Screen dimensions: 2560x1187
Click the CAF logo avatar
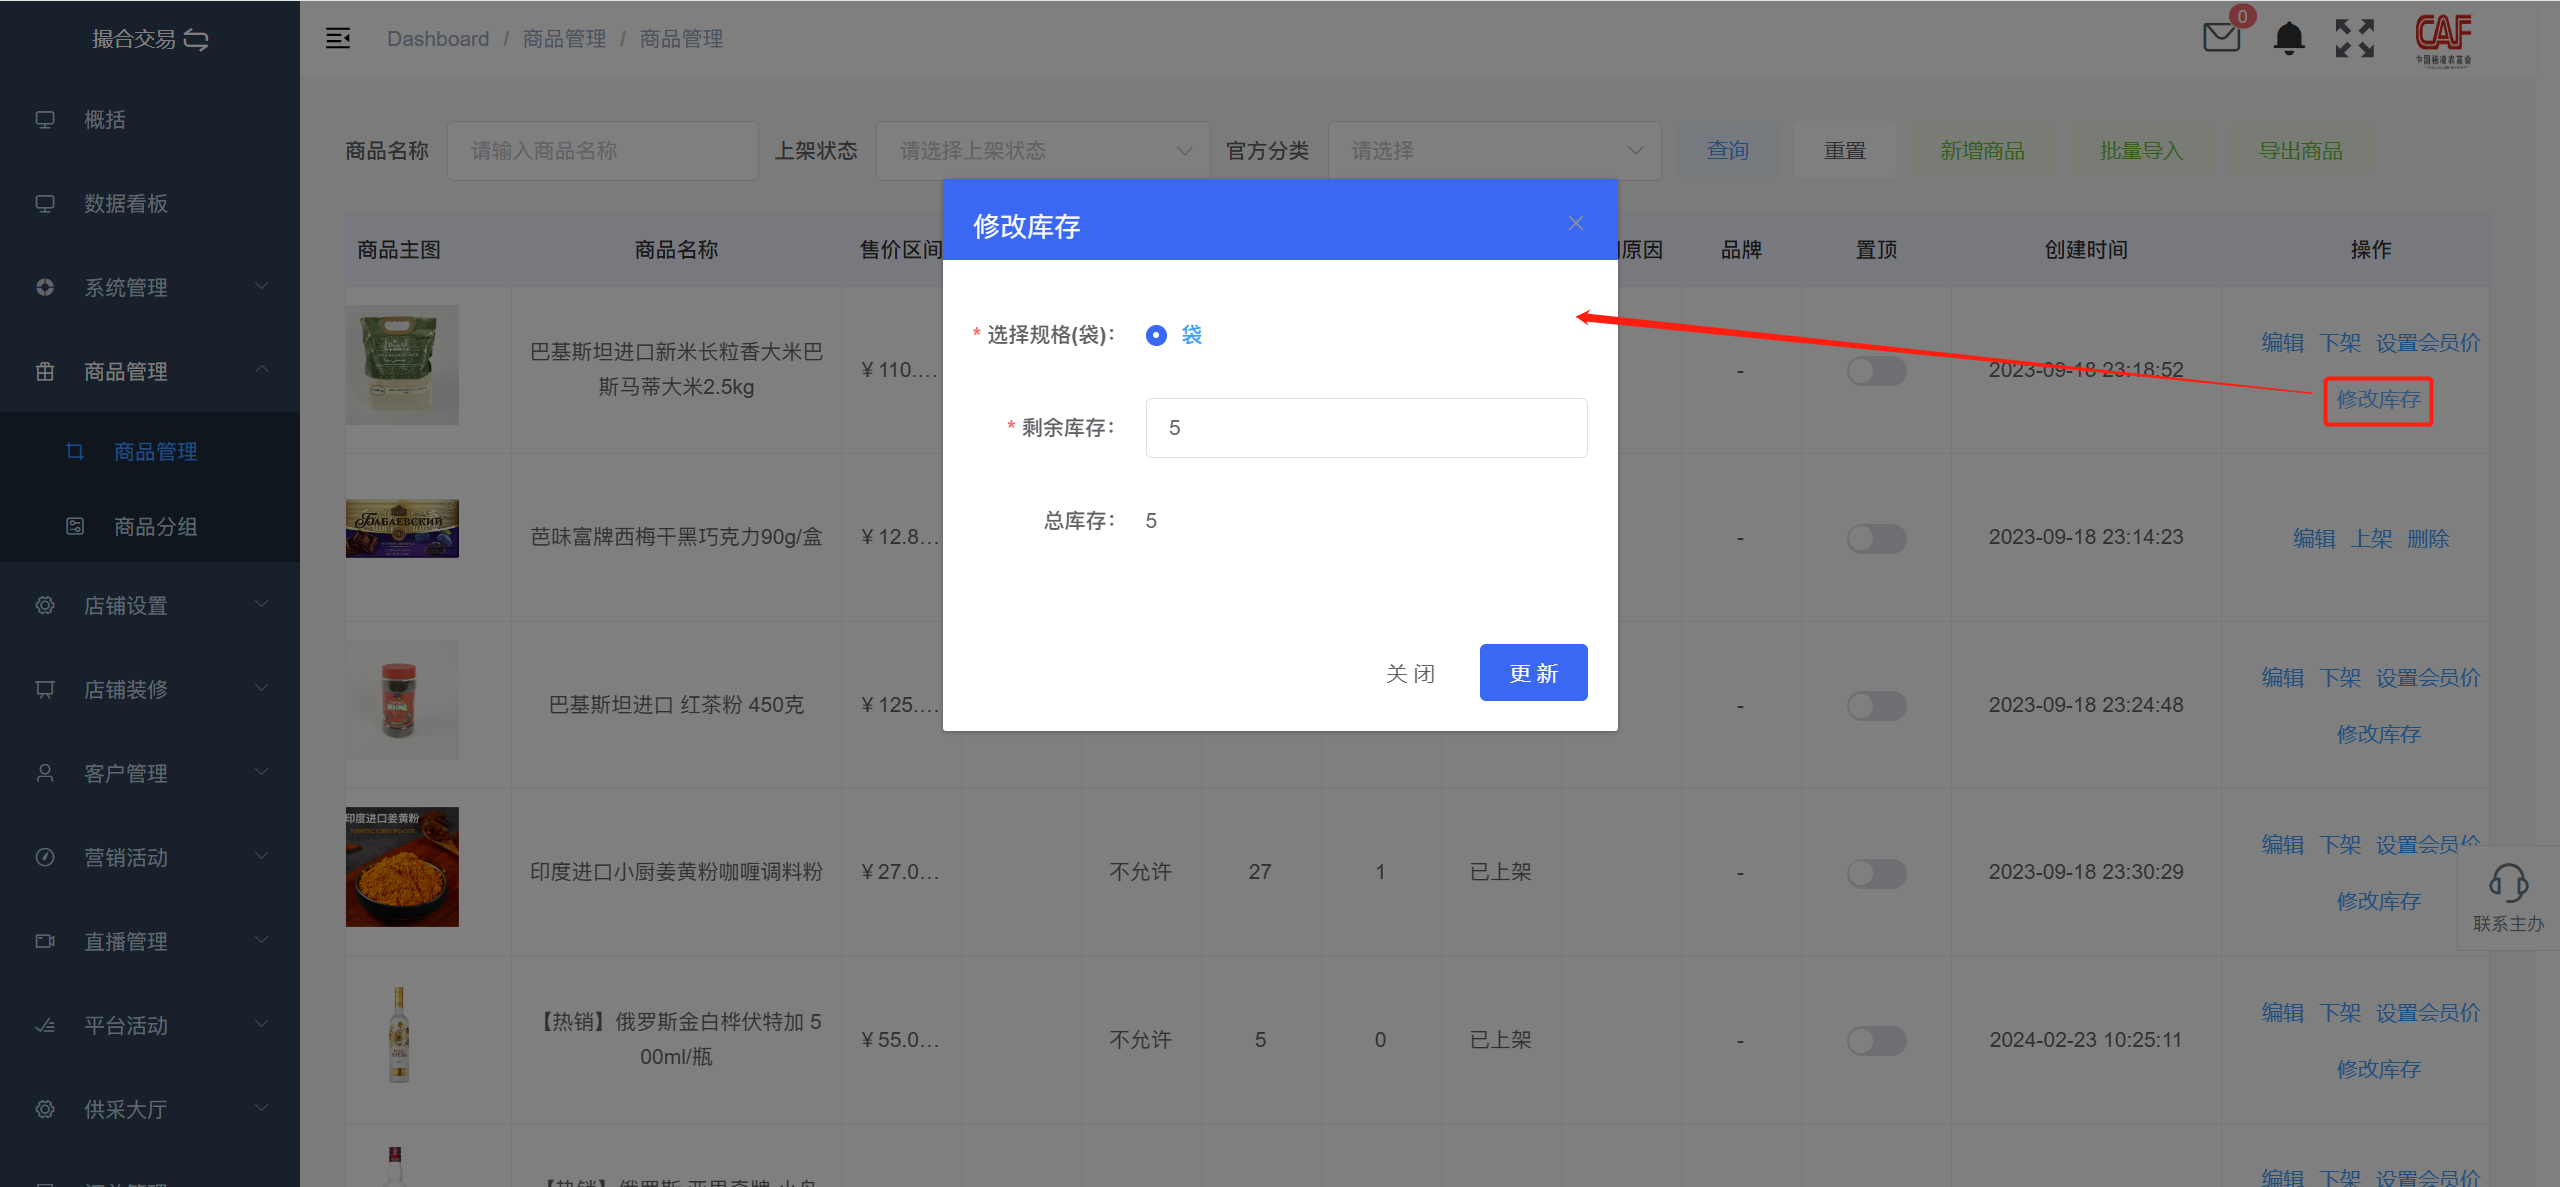[2443, 40]
